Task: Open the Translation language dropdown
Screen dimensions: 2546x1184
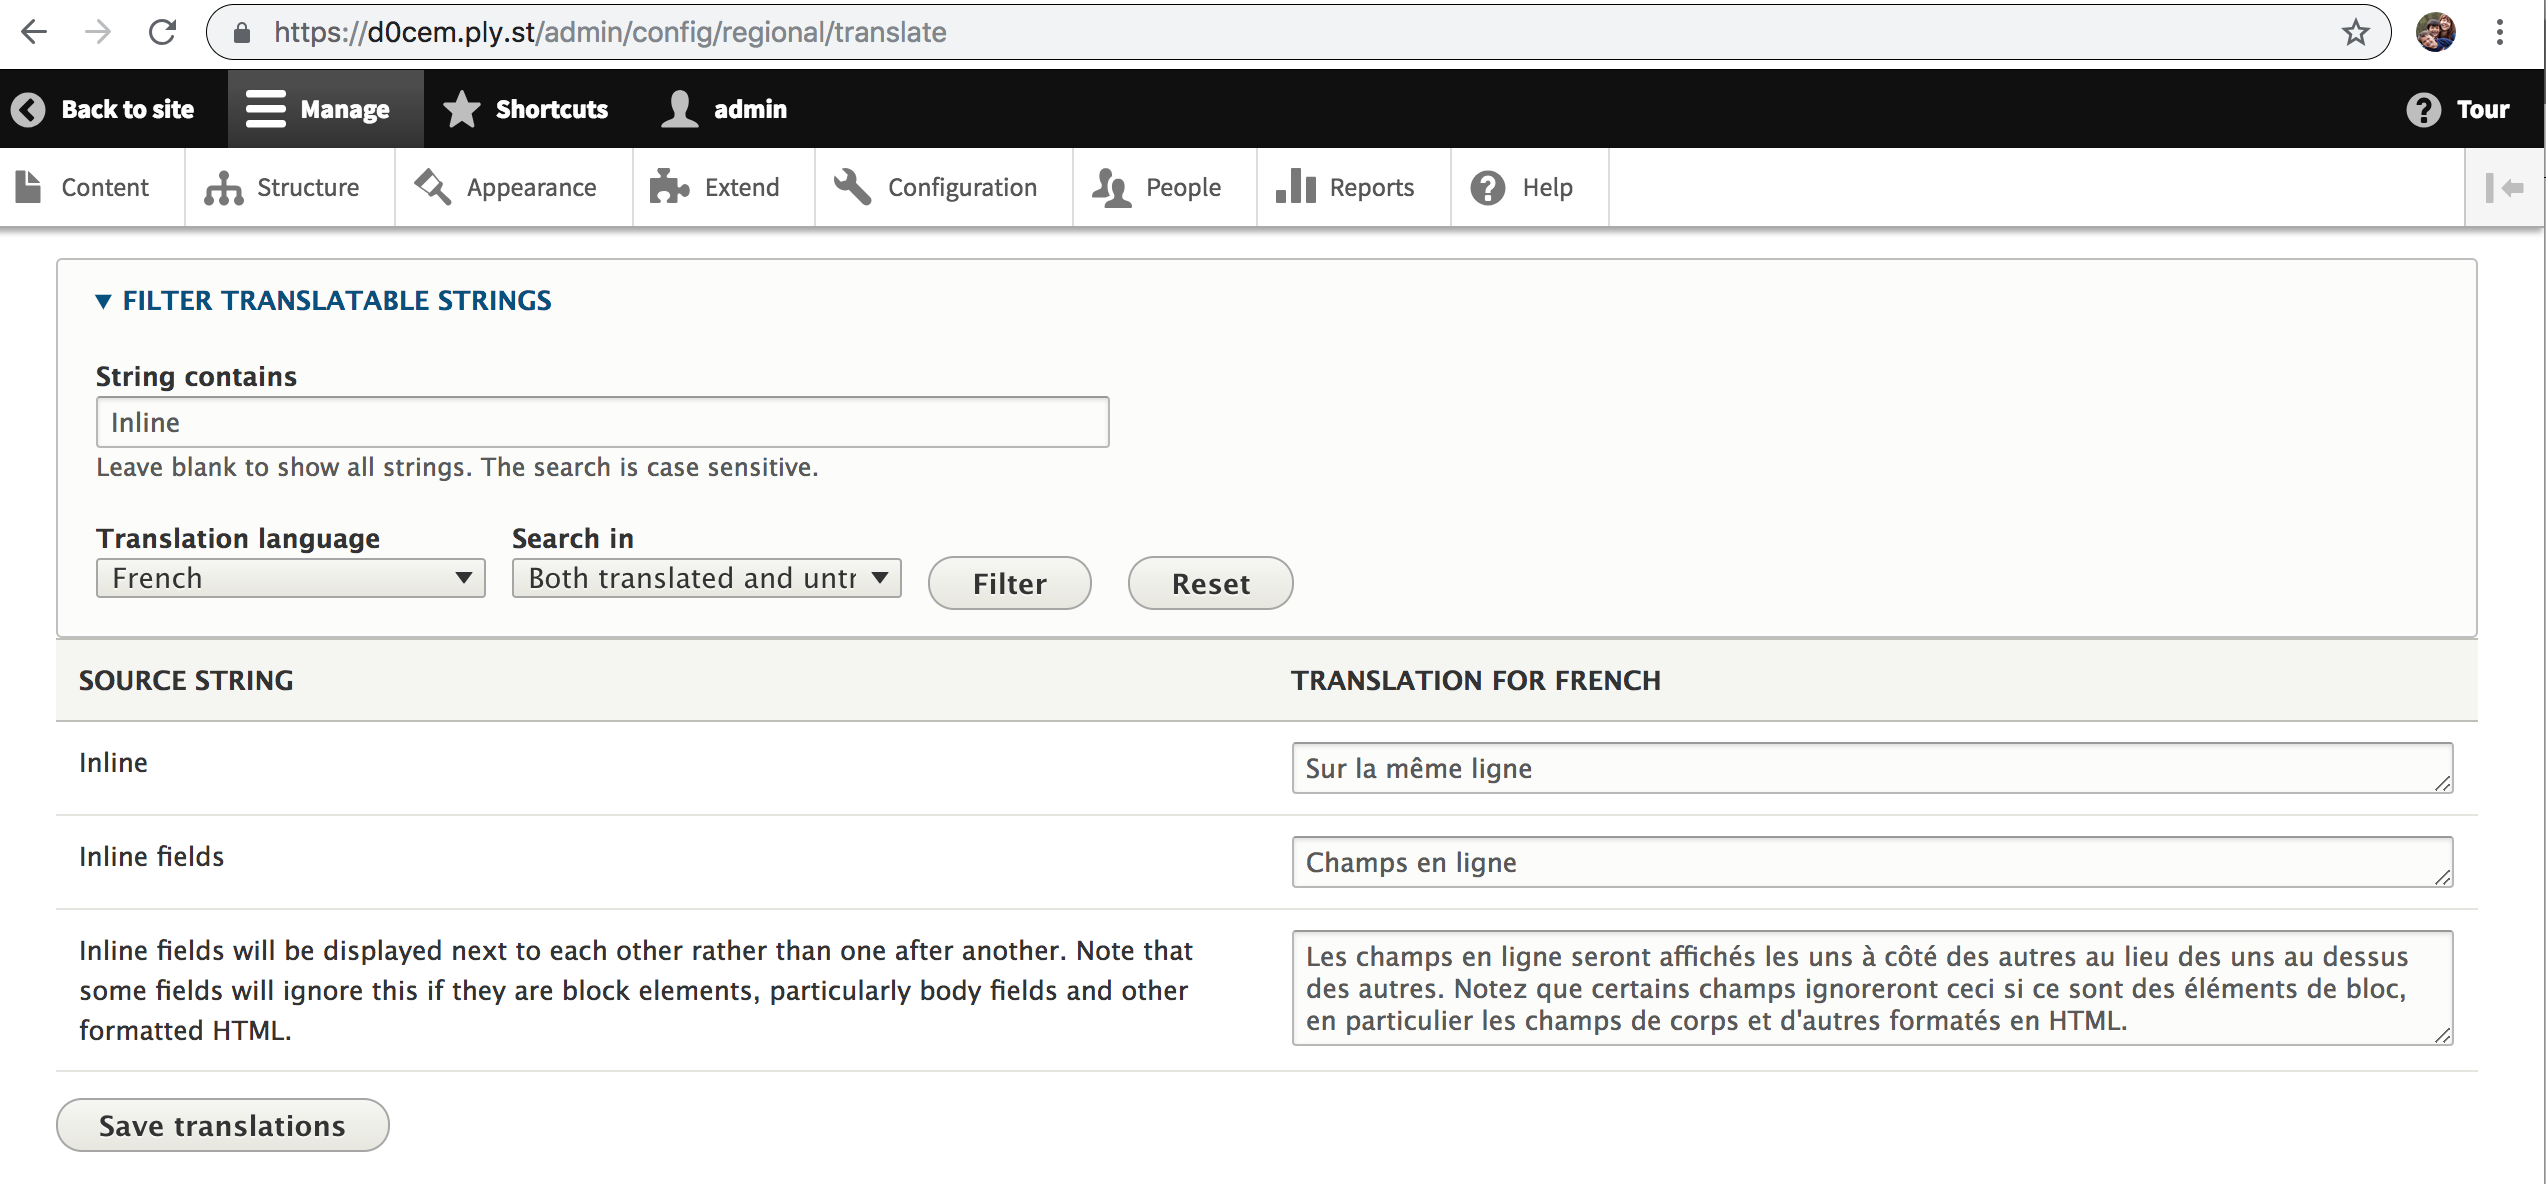Action: pyautogui.click(x=289, y=577)
